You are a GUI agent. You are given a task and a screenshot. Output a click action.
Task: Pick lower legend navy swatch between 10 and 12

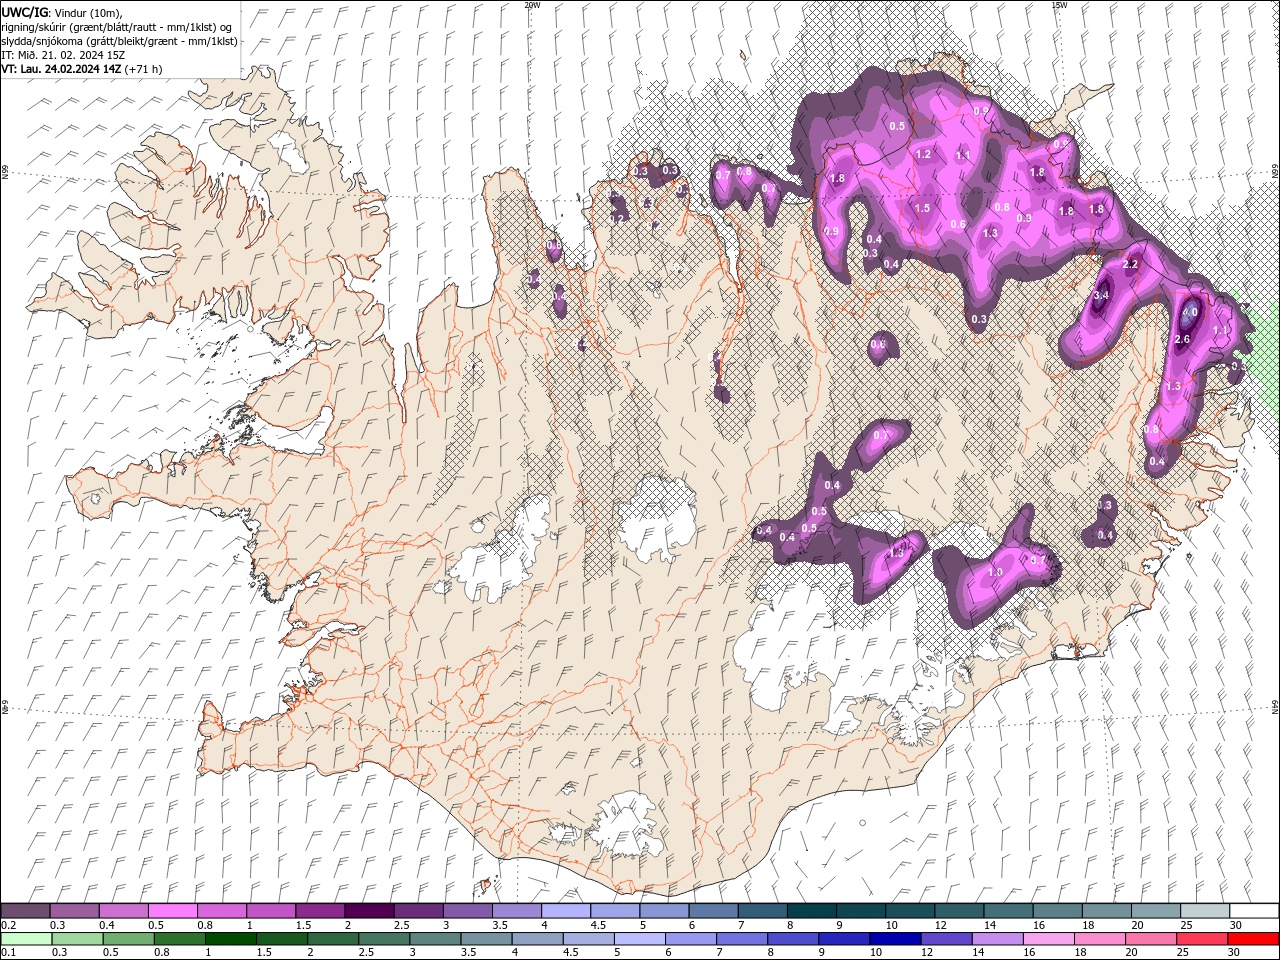[893, 939]
